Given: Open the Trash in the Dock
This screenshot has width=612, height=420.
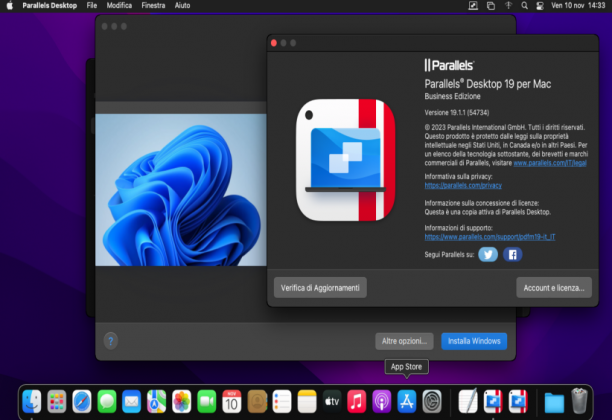Looking at the screenshot, I should [579, 401].
